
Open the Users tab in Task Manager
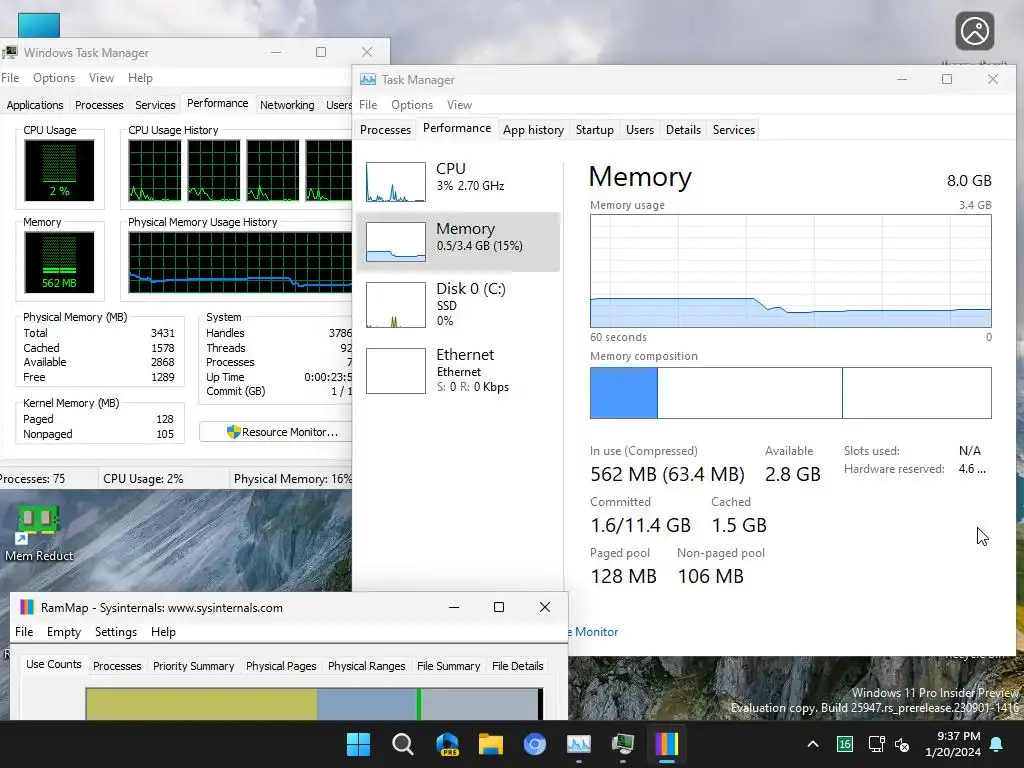639,129
